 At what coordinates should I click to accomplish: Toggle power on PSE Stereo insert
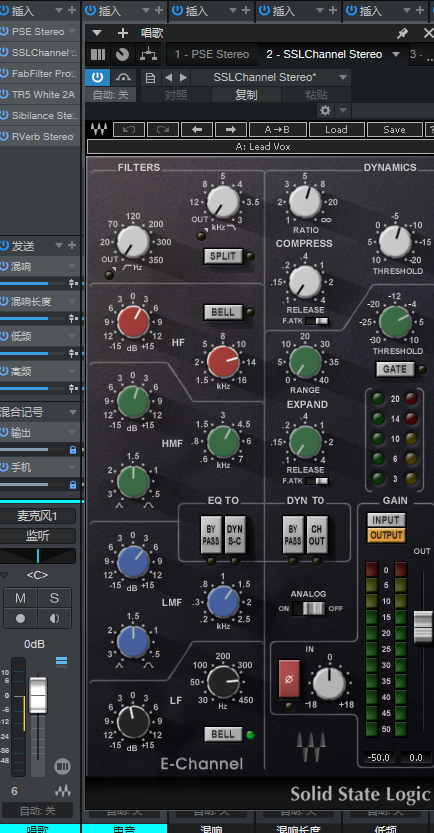pyautogui.click(x=5, y=31)
